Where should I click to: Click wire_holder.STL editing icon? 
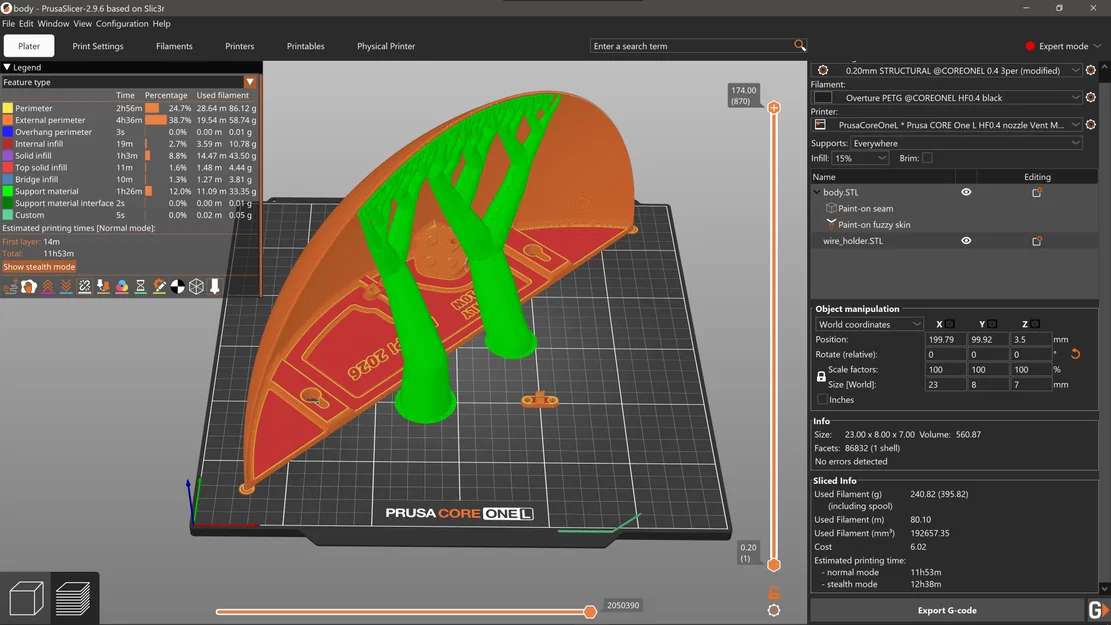point(1037,241)
